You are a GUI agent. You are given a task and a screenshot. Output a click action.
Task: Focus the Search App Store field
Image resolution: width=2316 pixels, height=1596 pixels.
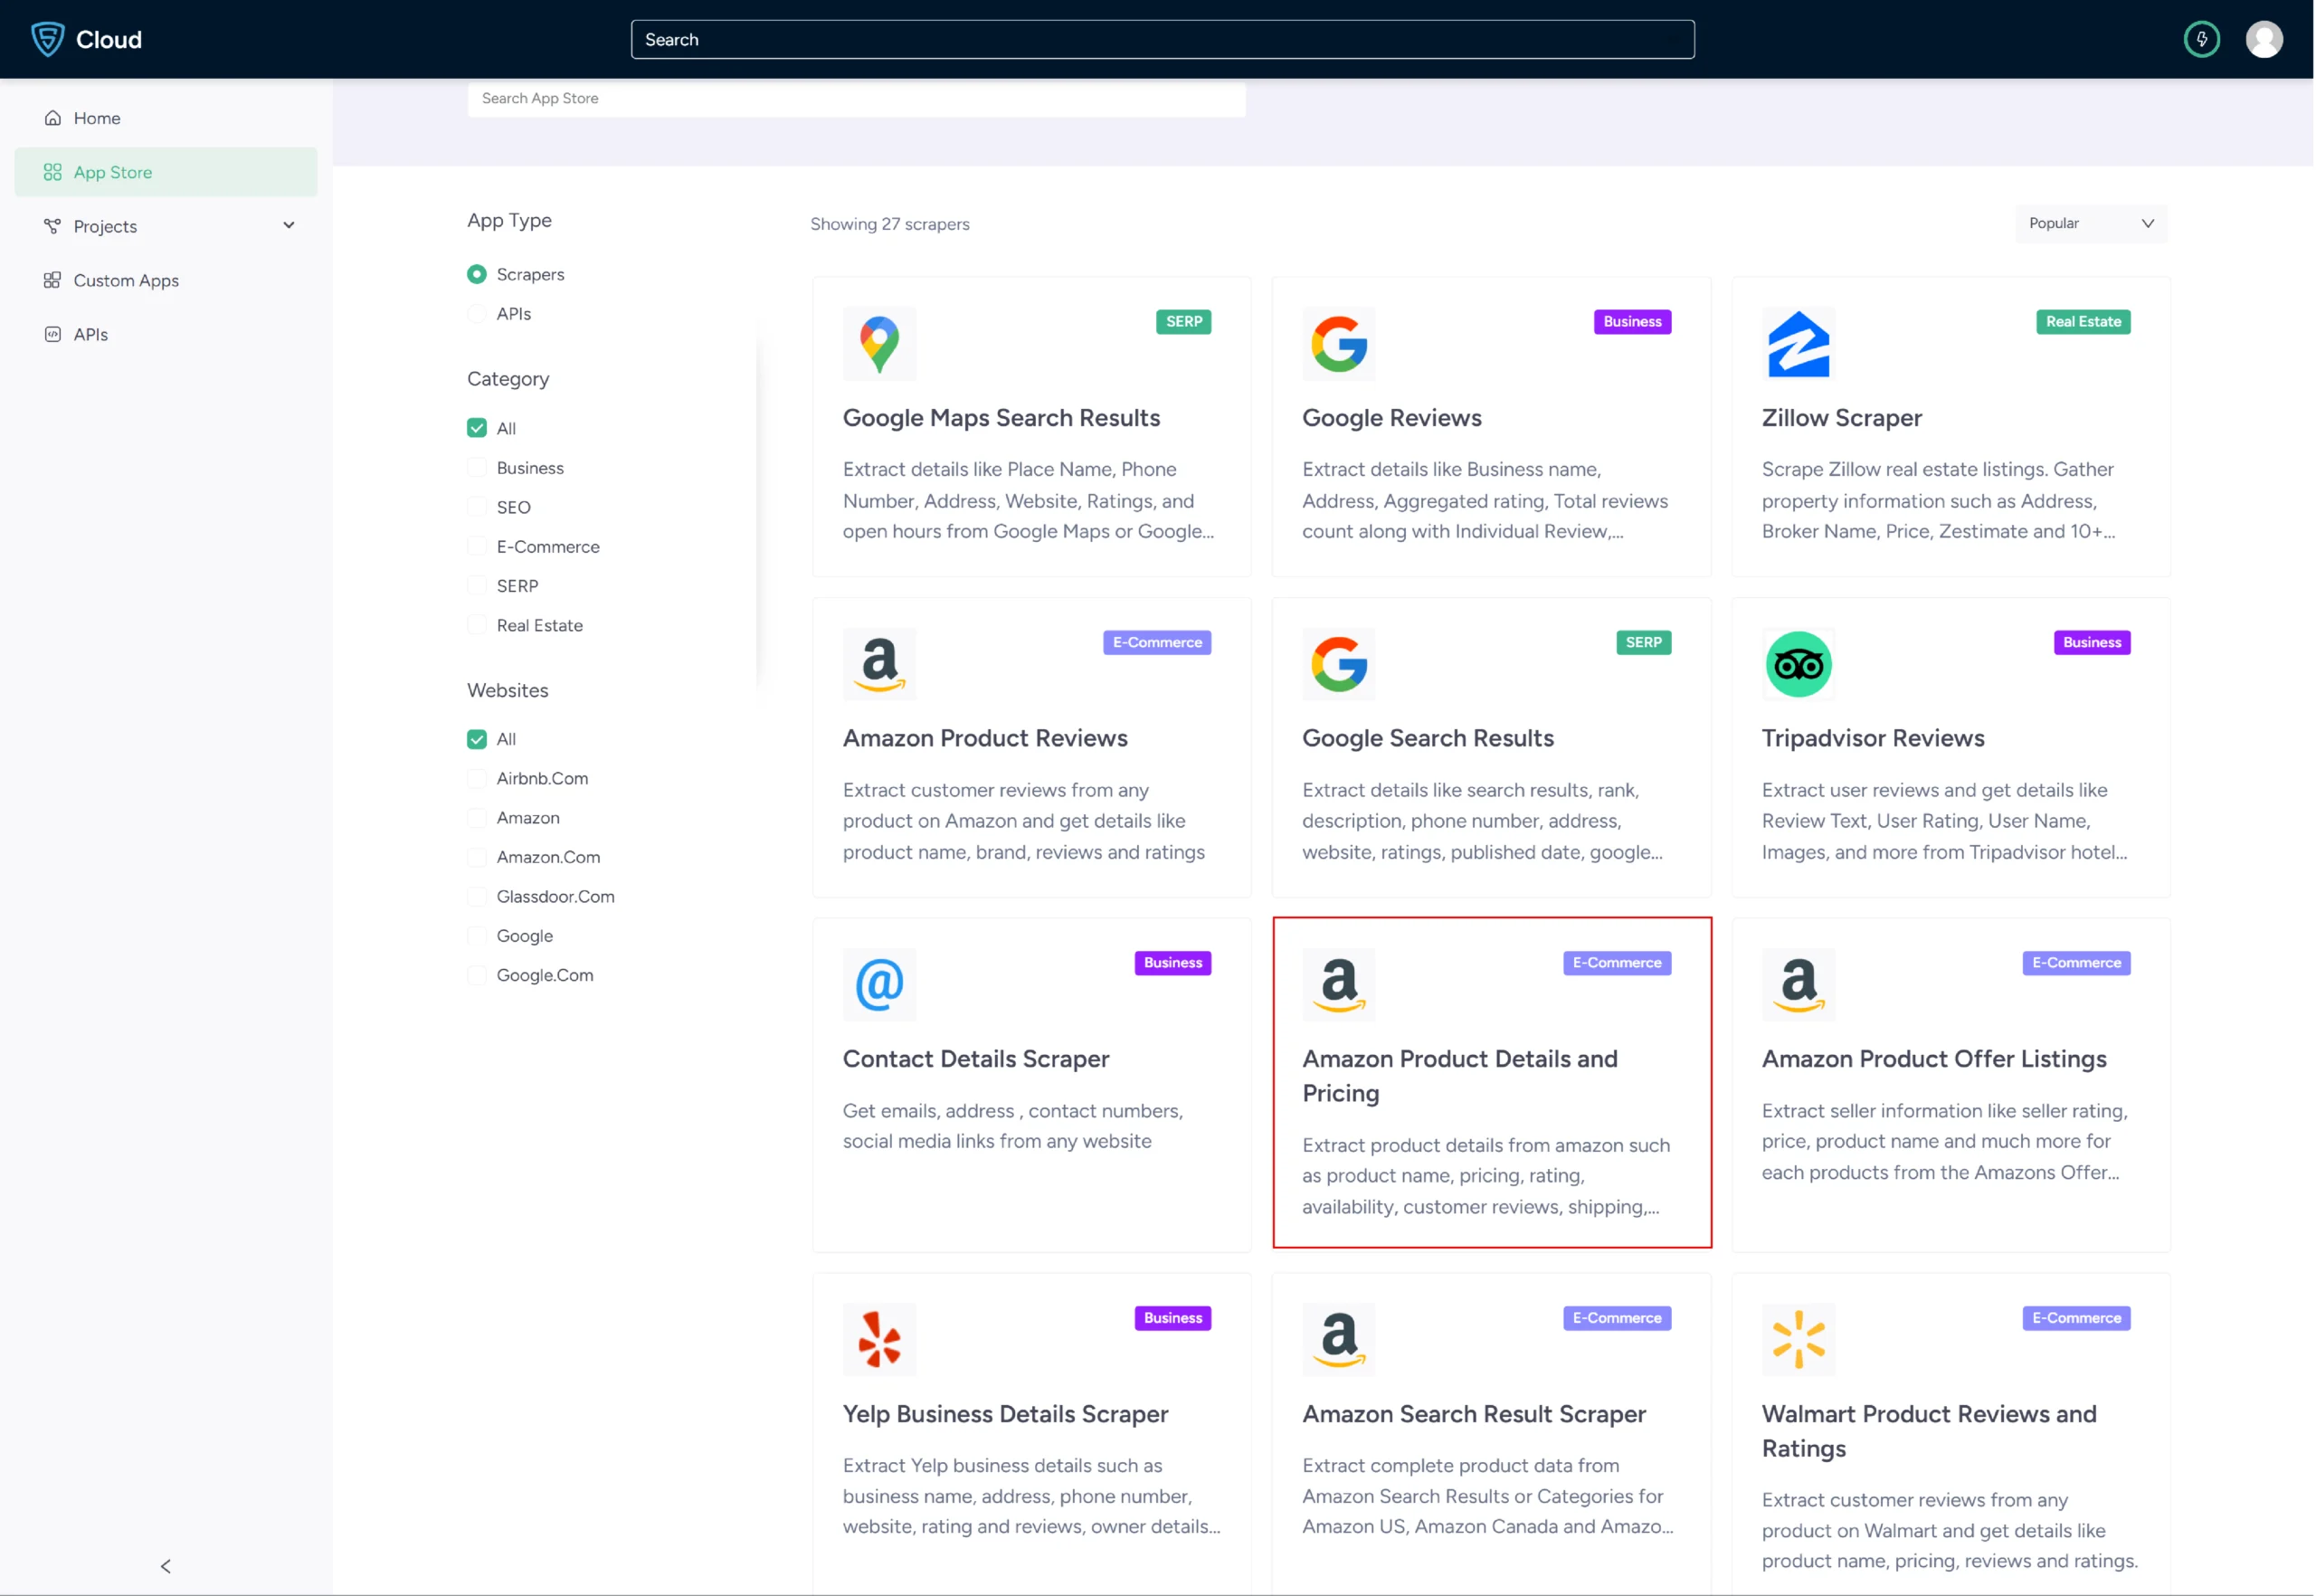point(856,98)
